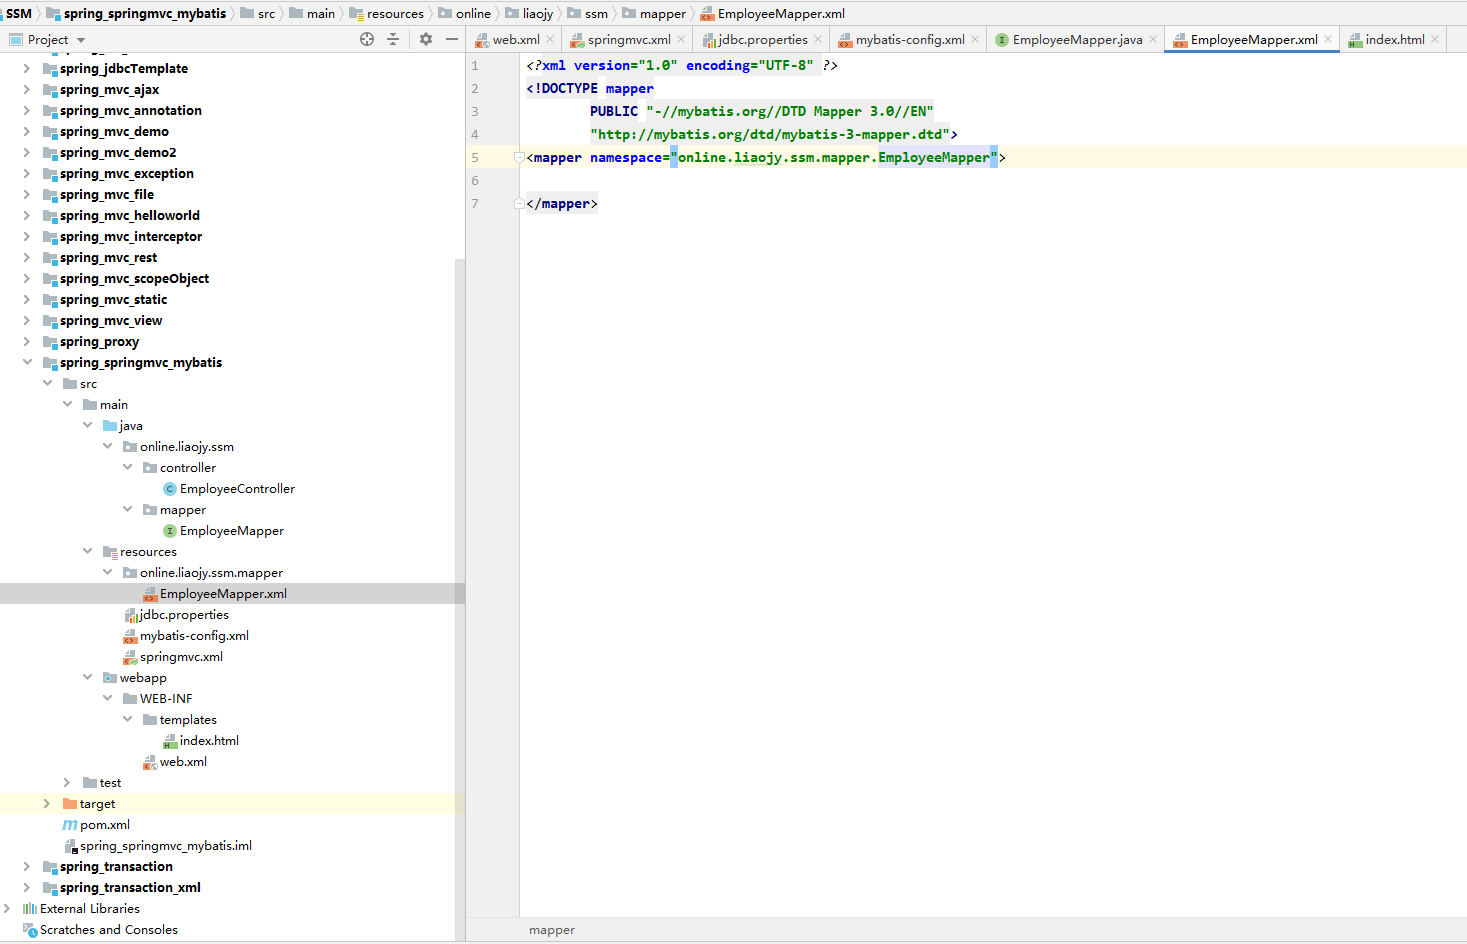
Task: Click the resources folder icon in tree
Action: (110, 552)
